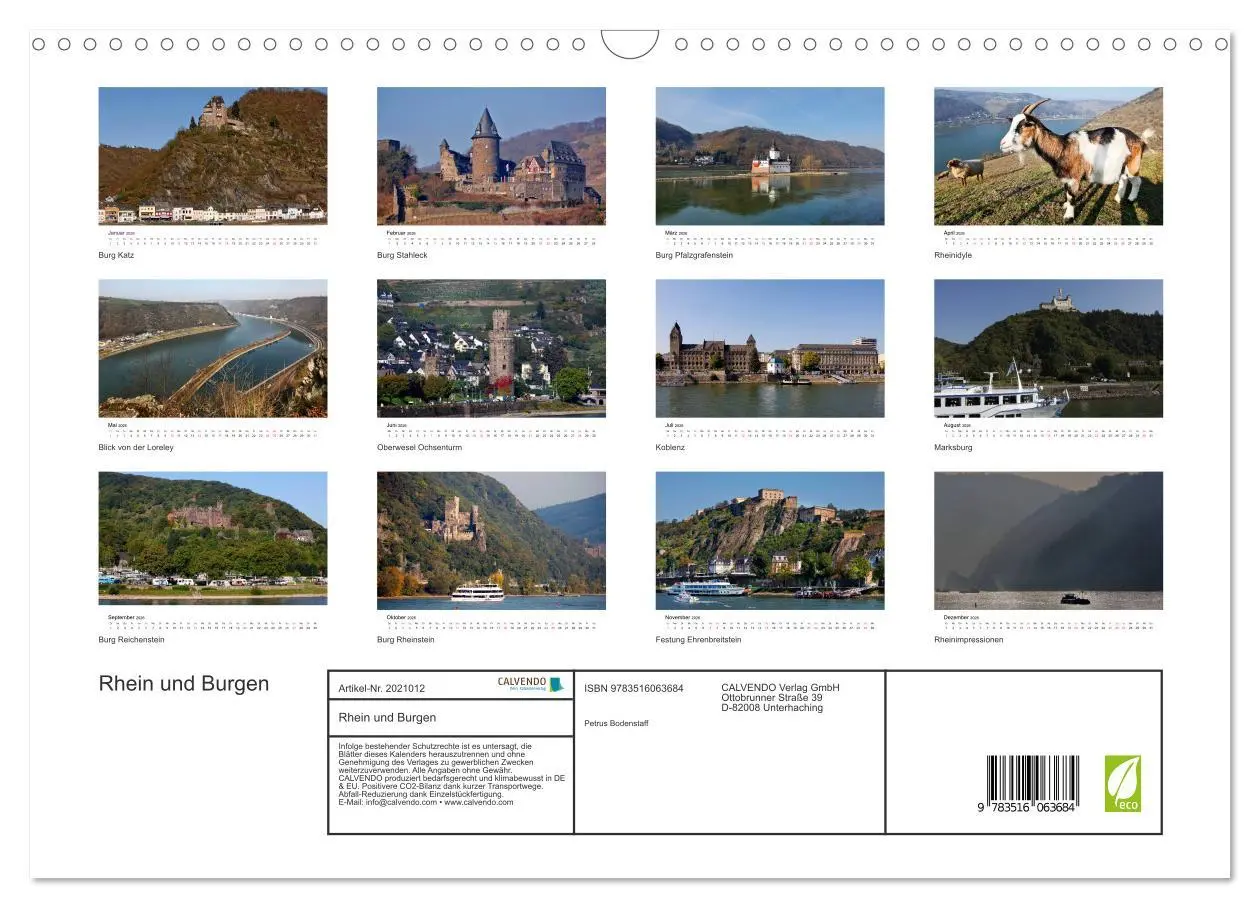Viewport: 1260px width, 908px height.
Task: Click the leftmost spiral binding ring
Action: 41,44
